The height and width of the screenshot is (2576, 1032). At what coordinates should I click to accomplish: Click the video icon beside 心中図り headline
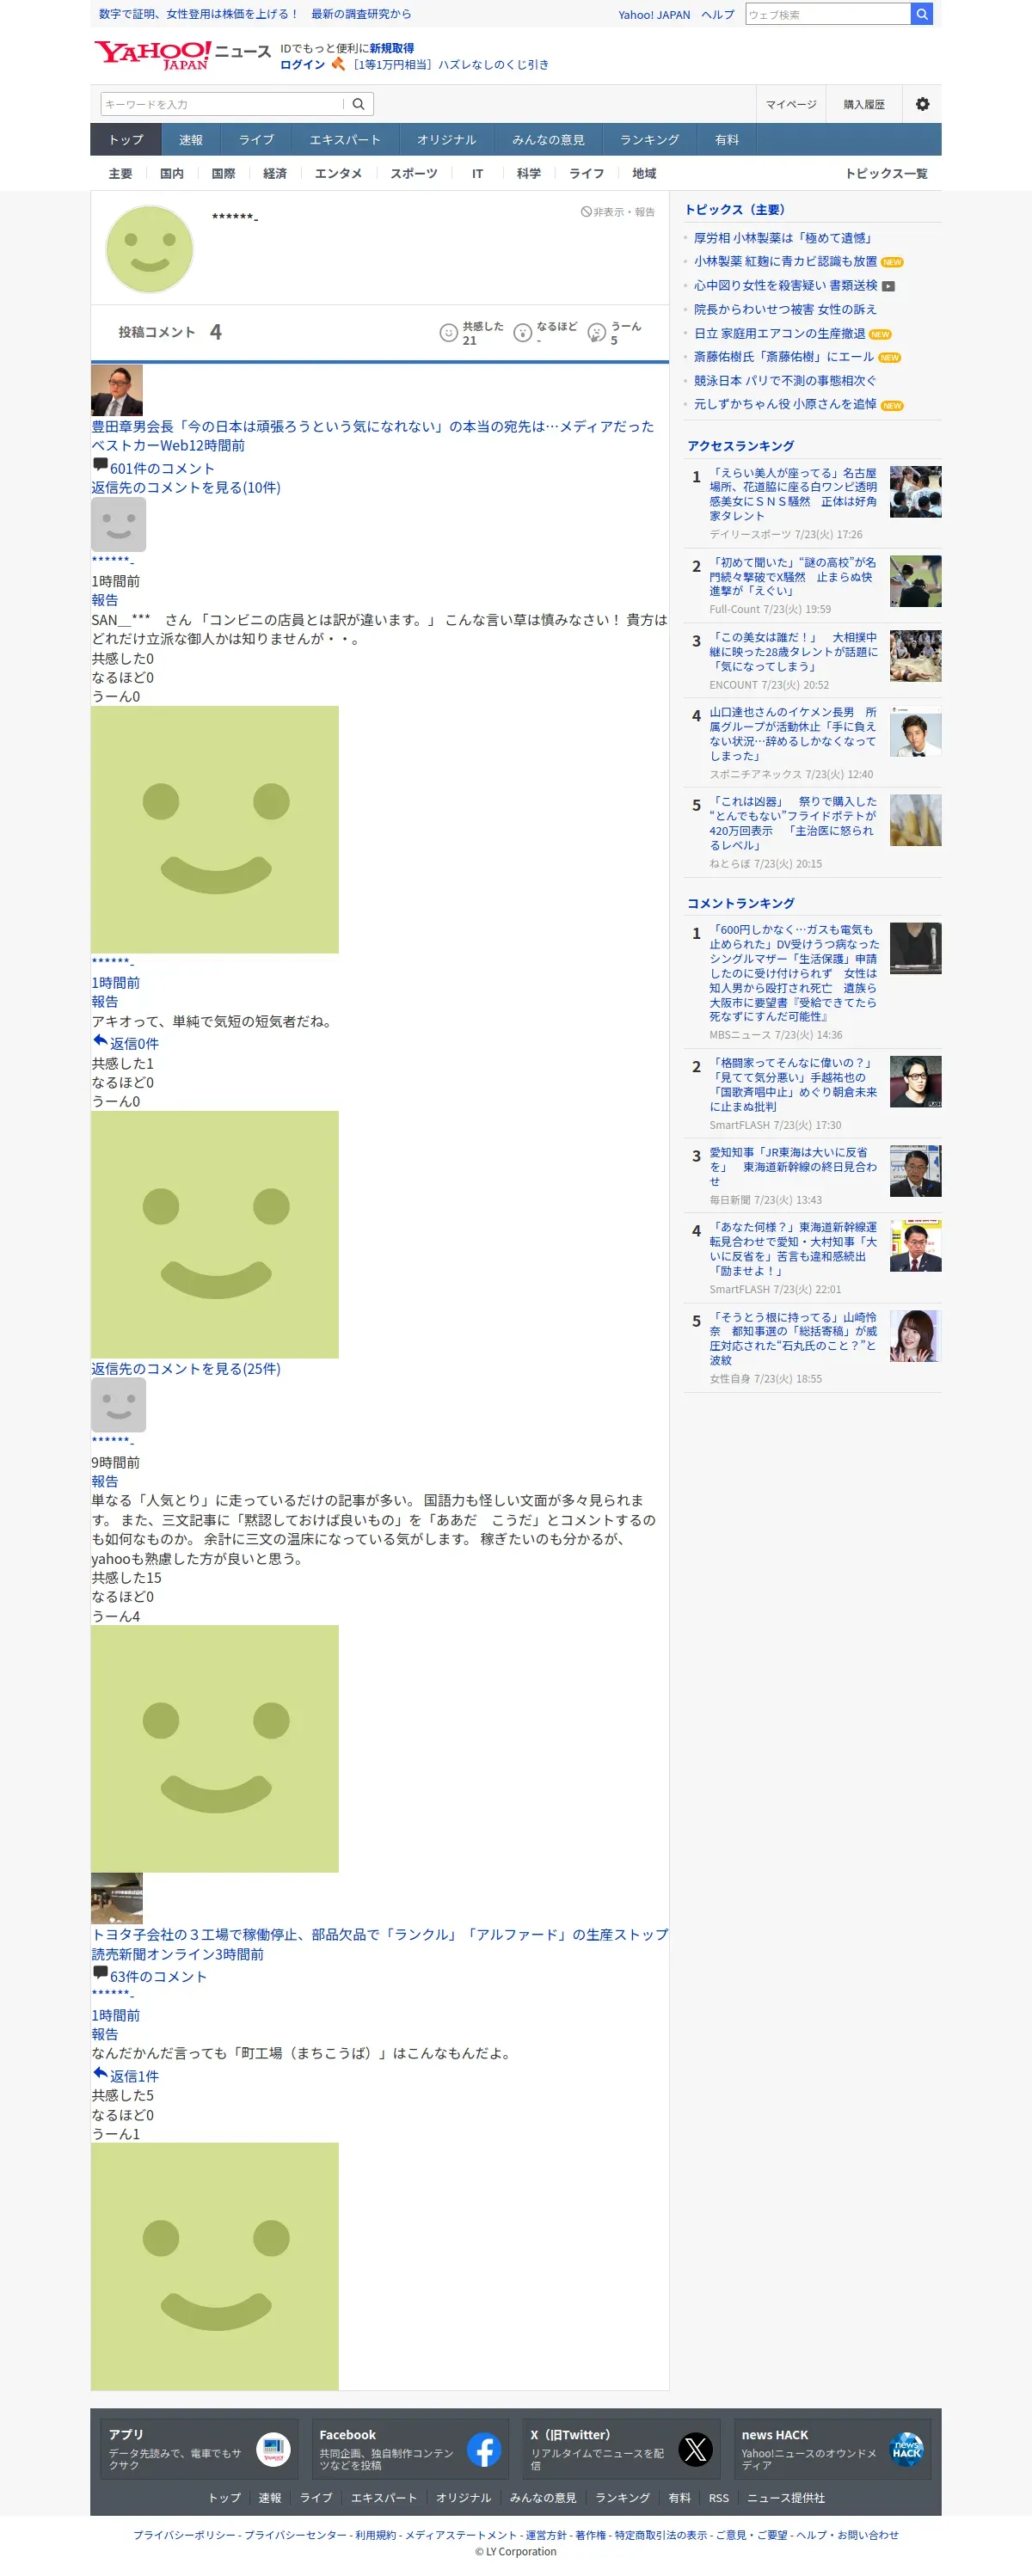(888, 286)
